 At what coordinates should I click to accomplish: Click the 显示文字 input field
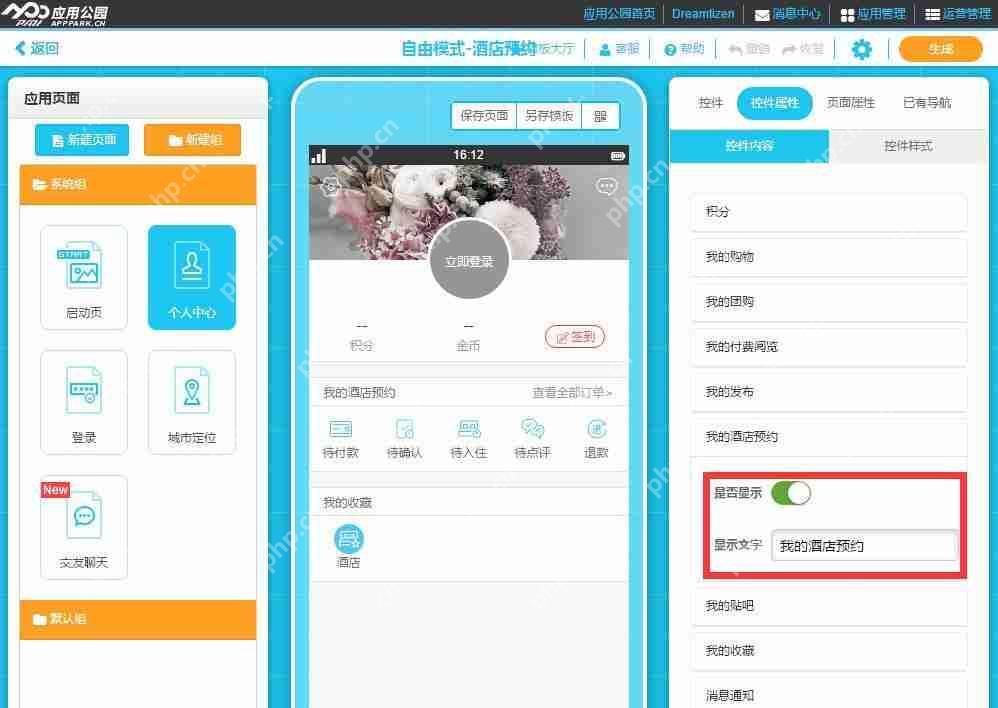click(x=865, y=546)
